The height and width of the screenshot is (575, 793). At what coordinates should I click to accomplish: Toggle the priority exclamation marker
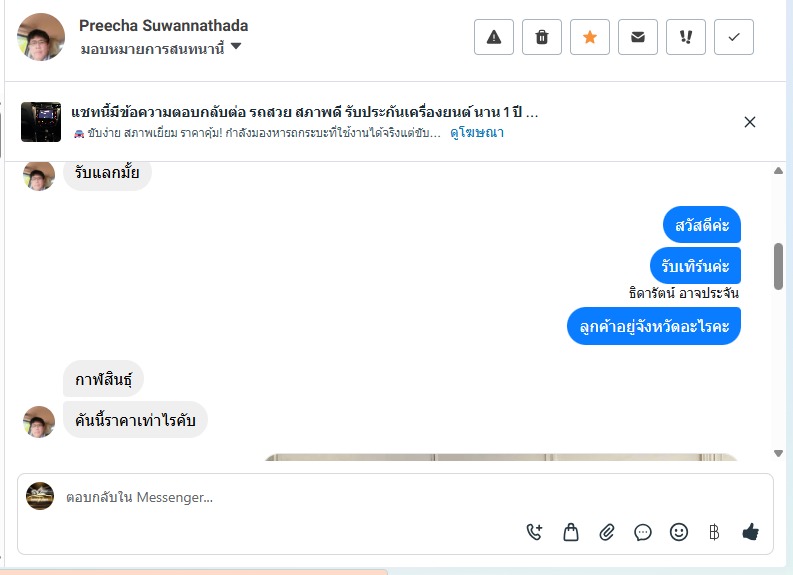coord(686,37)
